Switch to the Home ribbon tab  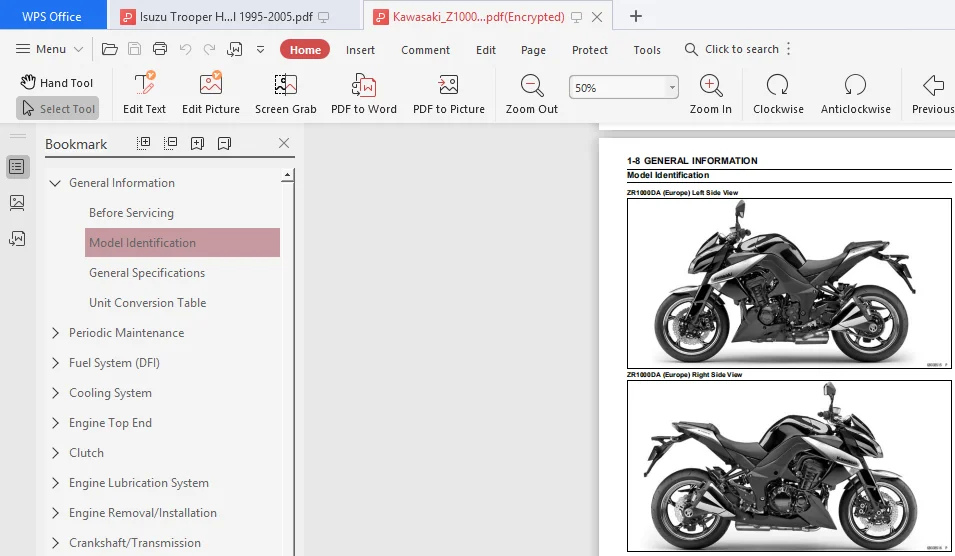click(x=305, y=49)
